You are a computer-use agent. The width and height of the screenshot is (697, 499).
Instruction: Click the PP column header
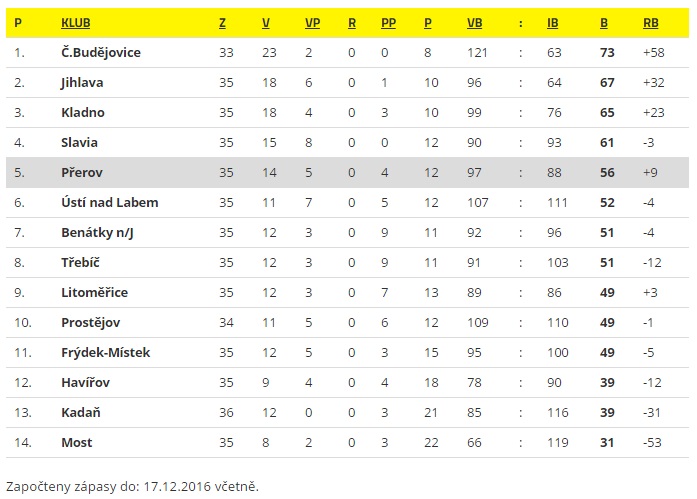pyautogui.click(x=389, y=23)
